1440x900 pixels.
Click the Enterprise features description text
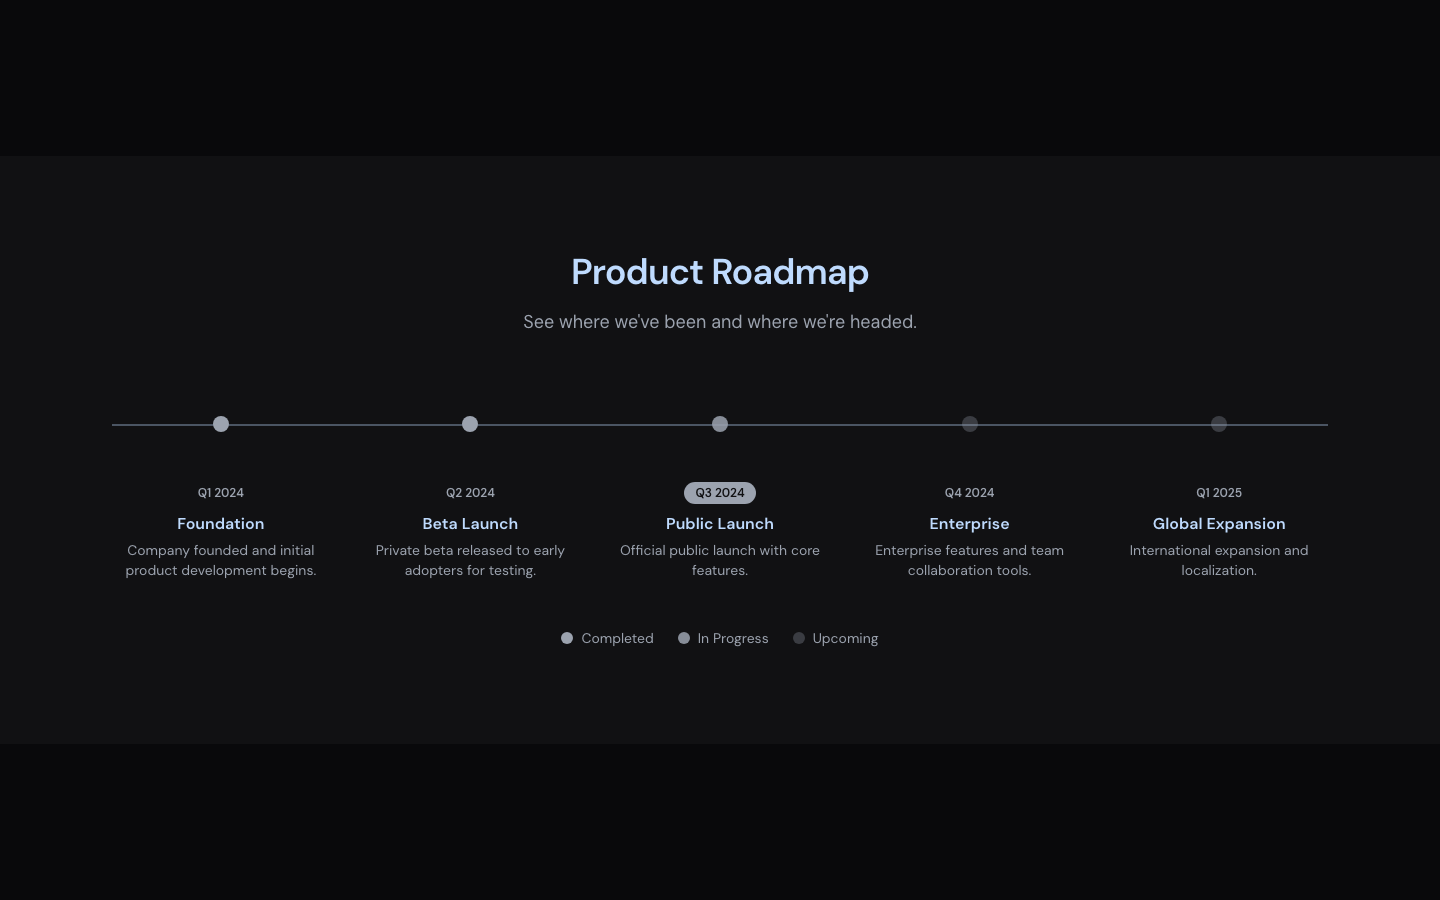969,560
